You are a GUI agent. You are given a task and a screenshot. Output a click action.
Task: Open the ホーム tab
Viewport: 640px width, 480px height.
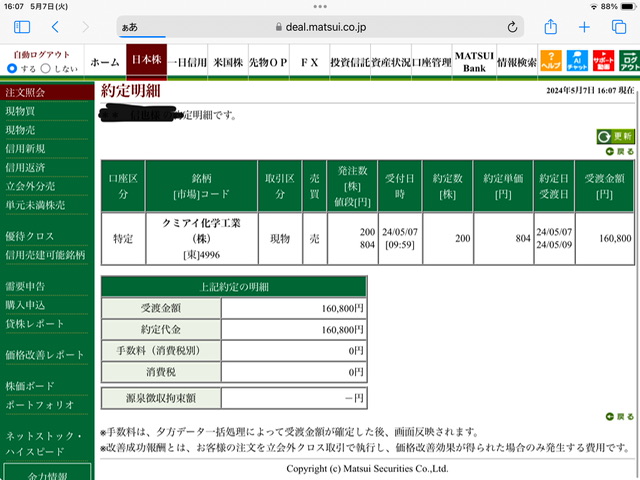[x=105, y=62]
